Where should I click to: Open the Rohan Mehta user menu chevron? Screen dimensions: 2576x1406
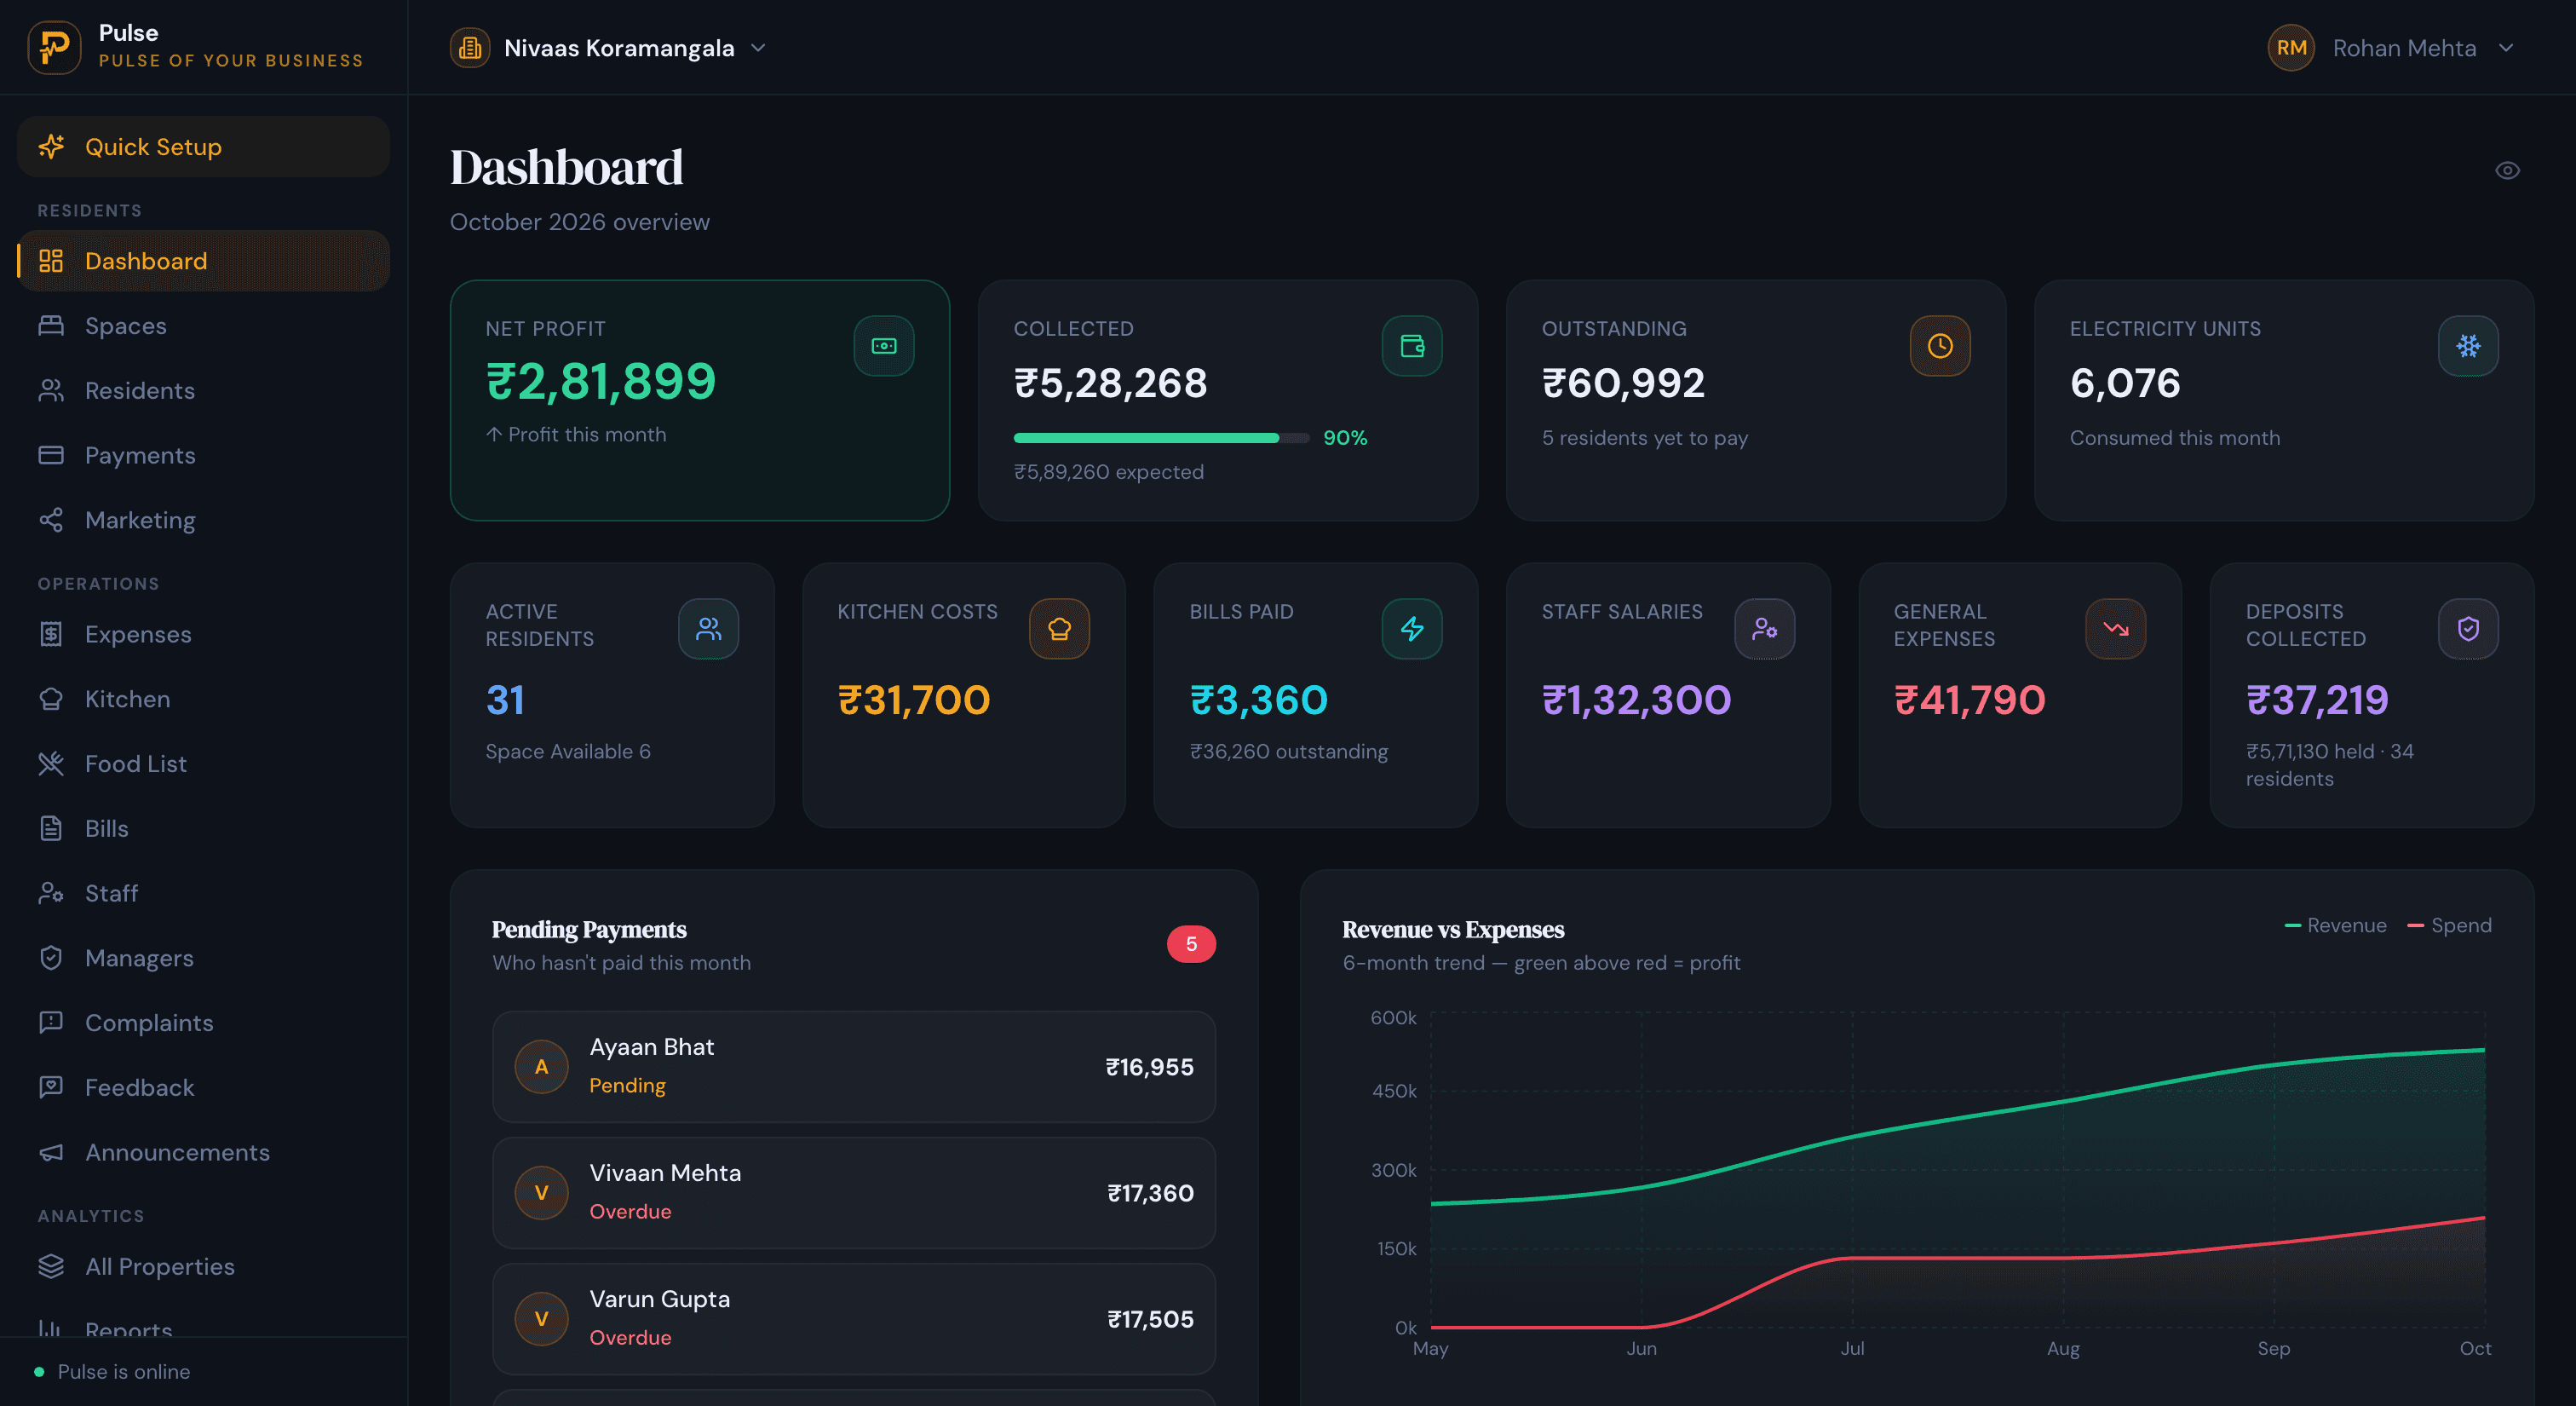[x=2506, y=48]
